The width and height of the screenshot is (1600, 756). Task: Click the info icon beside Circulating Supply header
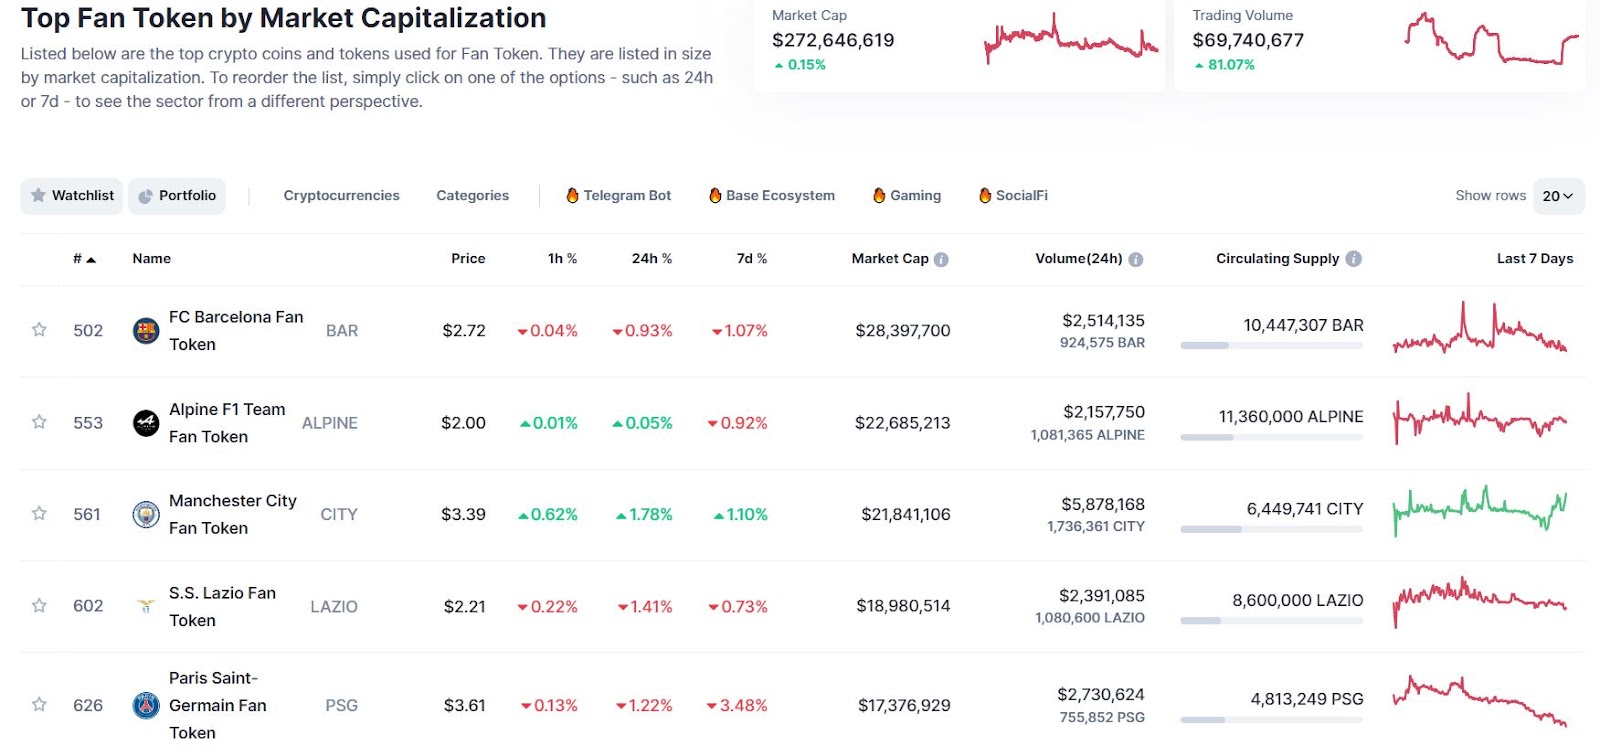[x=1353, y=258]
